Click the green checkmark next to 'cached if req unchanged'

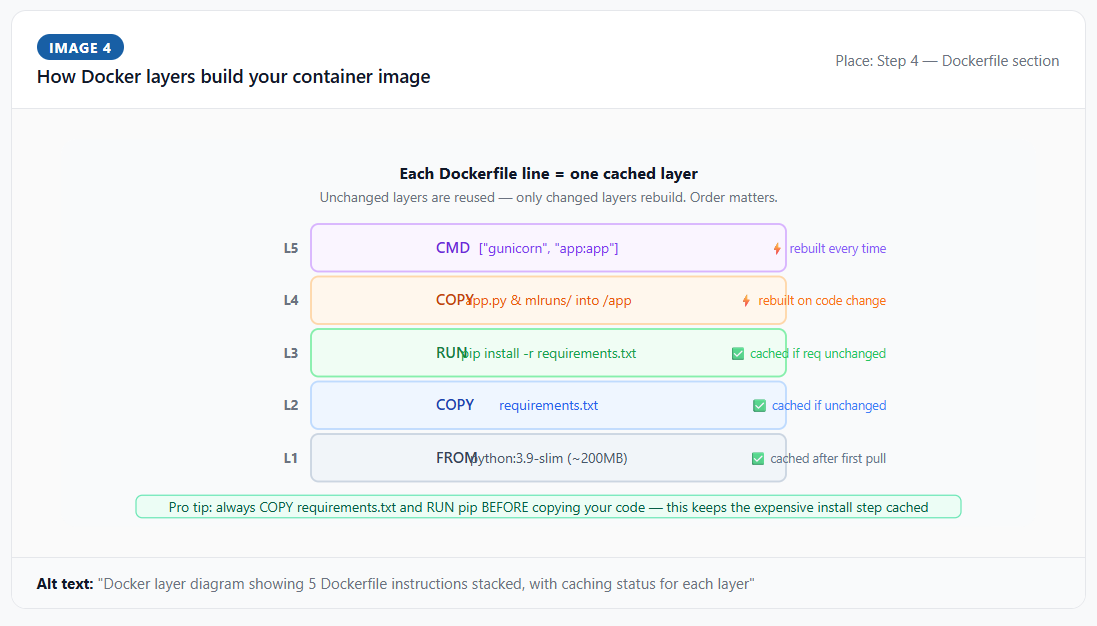click(738, 353)
